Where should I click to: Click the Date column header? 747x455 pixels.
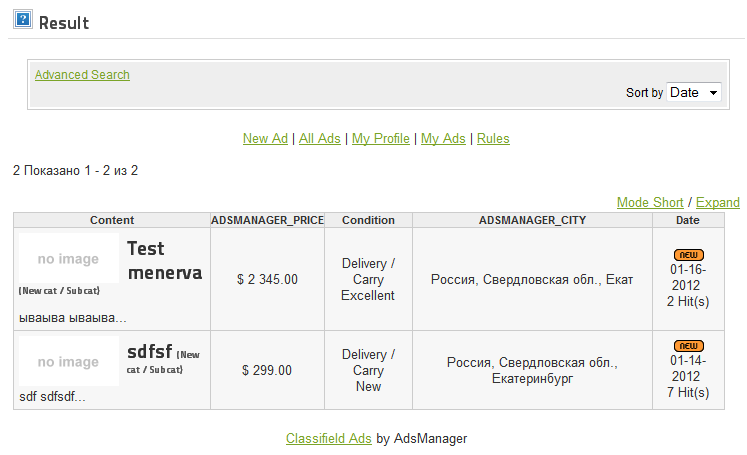point(688,220)
